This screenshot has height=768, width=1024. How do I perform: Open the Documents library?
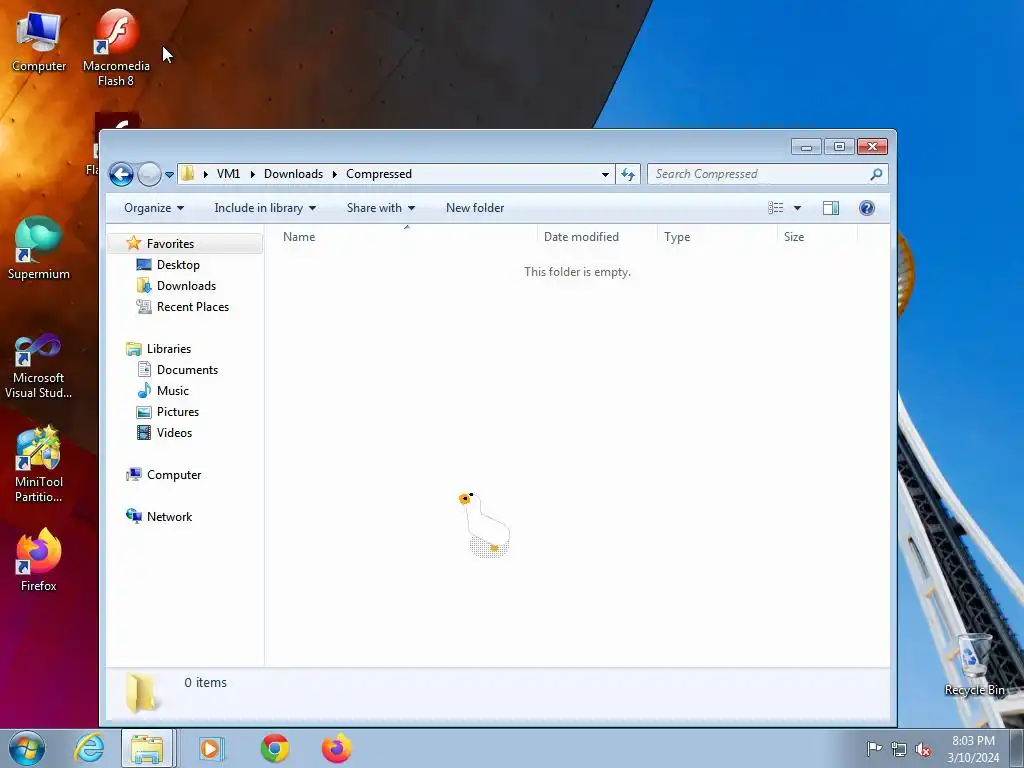point(187,370)
